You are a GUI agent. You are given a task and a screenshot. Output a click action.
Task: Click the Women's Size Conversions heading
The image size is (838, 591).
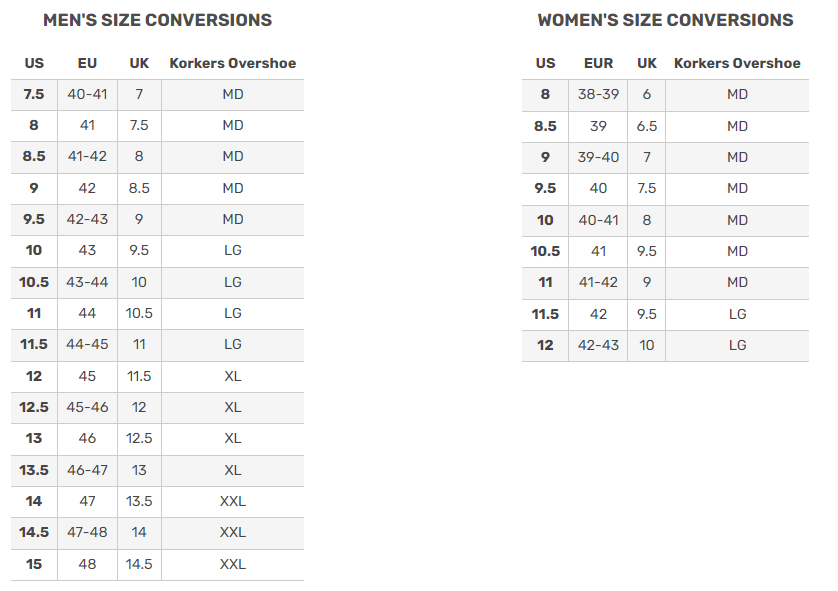click(x=665, y=20)
